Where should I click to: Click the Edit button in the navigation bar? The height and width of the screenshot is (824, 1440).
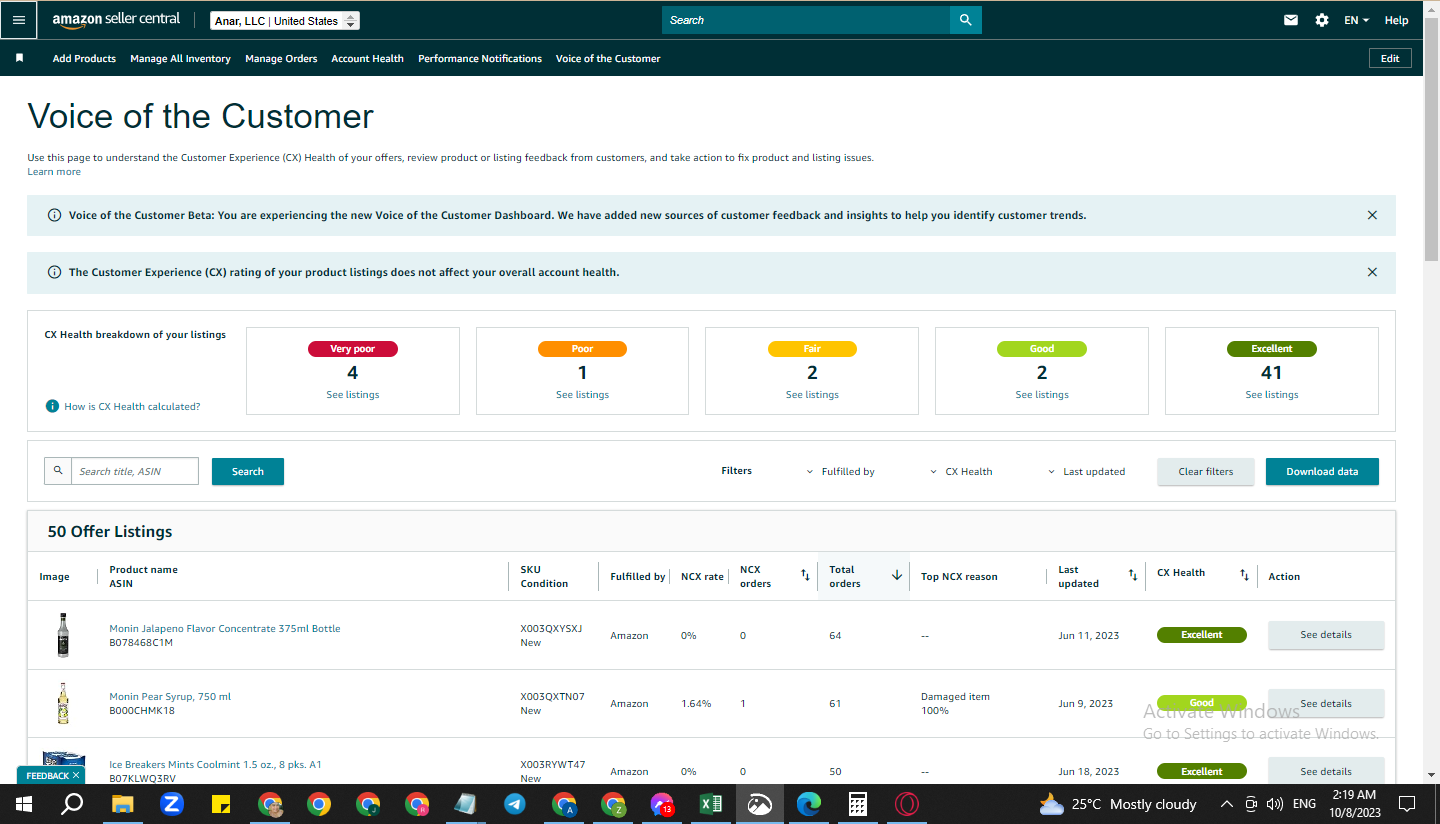pos(1390,58)
